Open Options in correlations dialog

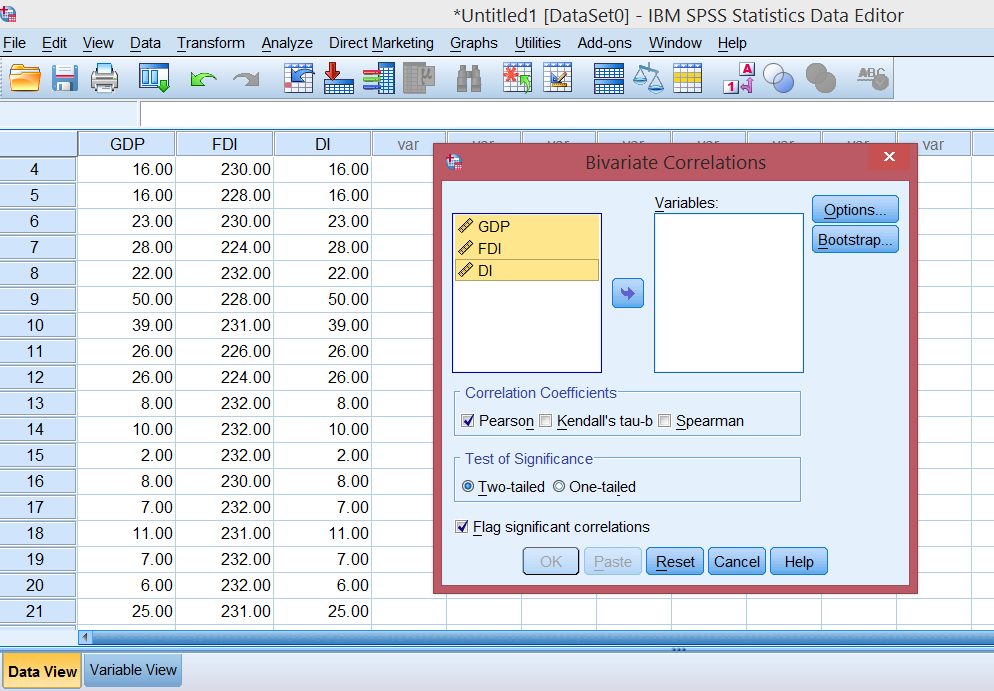855,210
